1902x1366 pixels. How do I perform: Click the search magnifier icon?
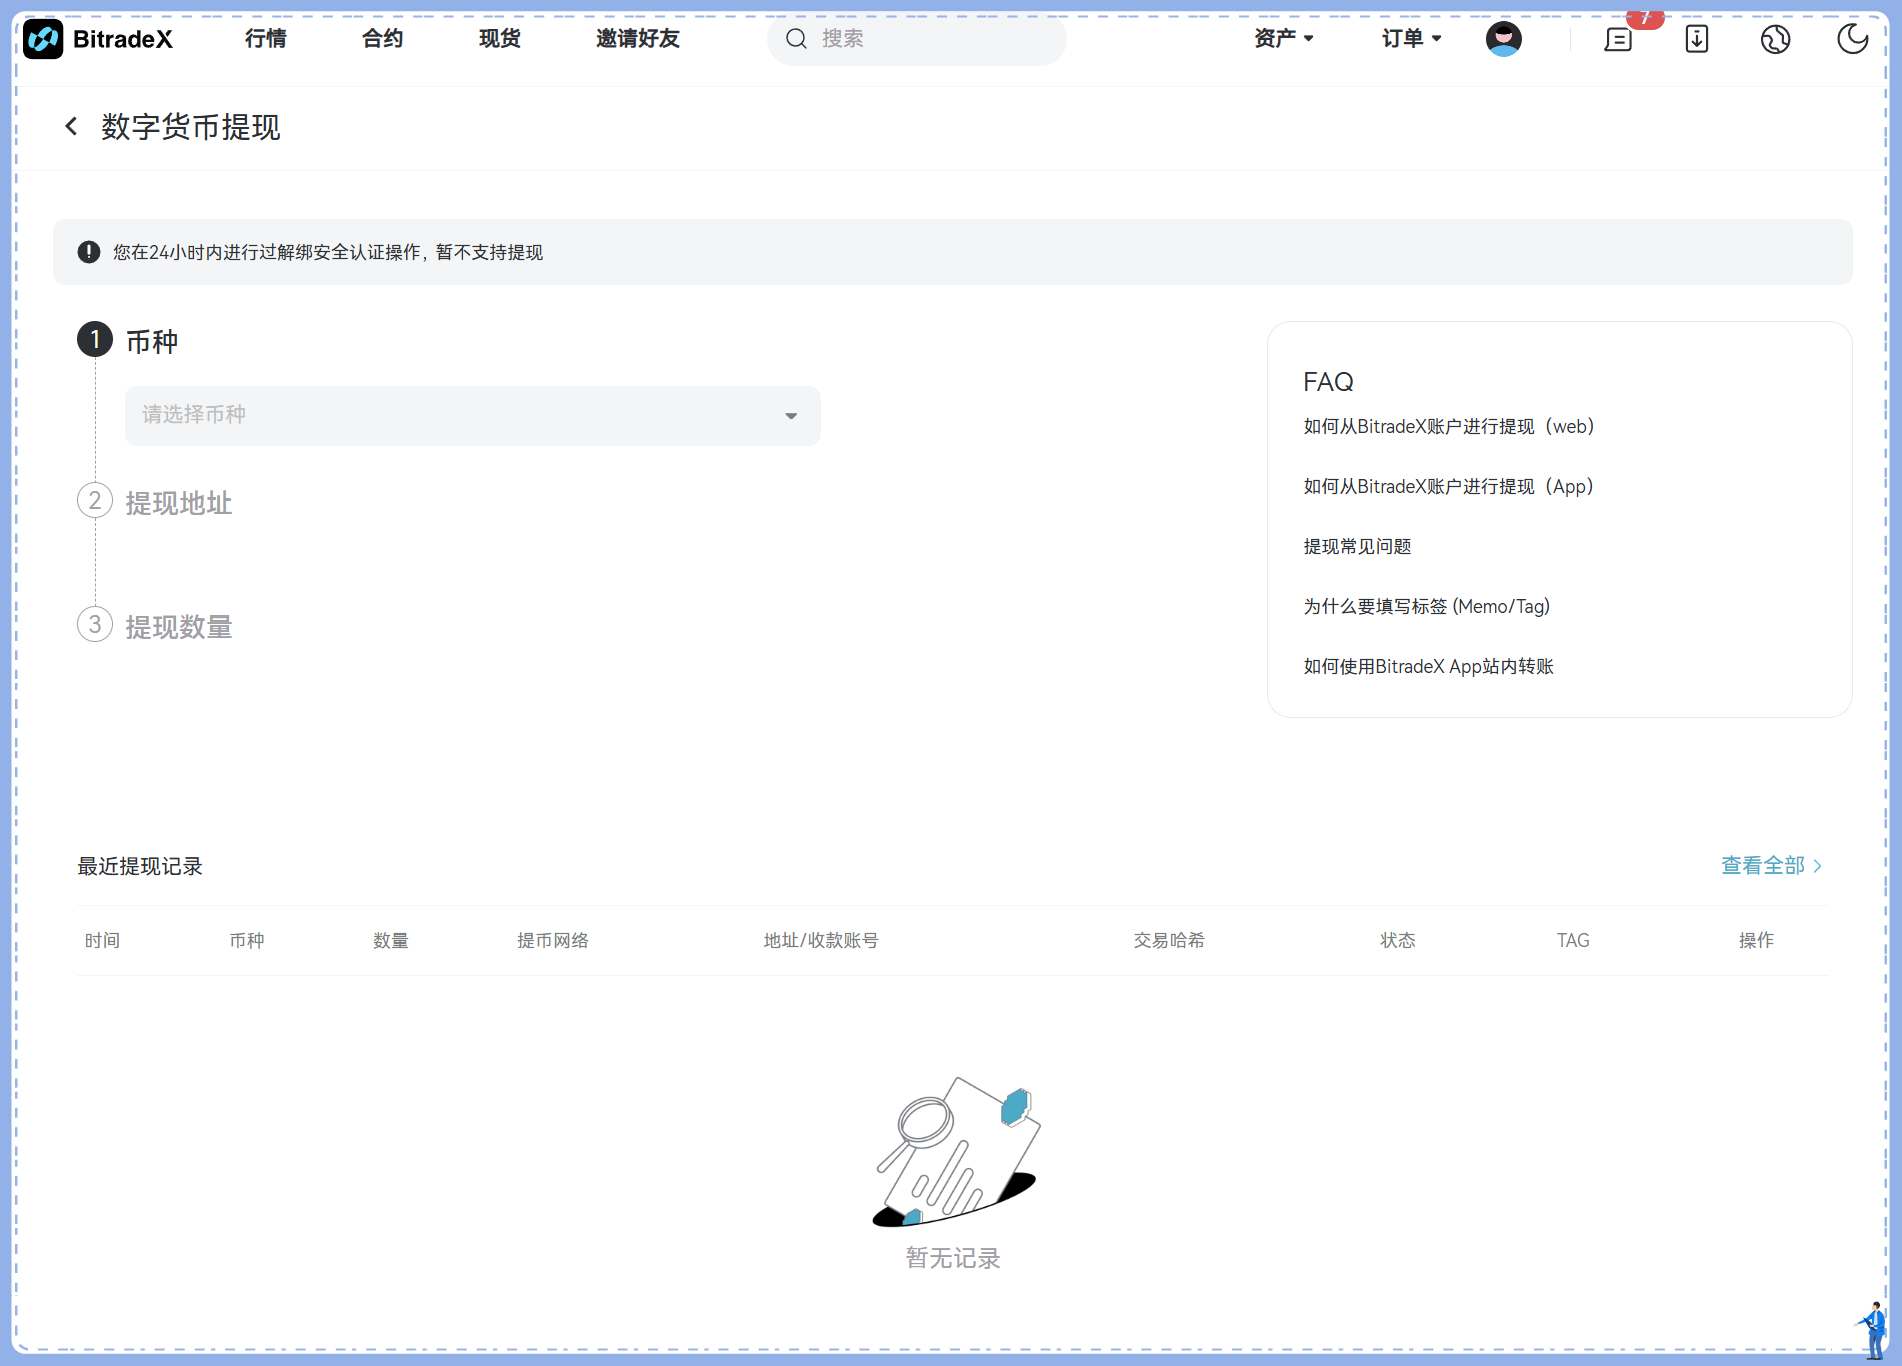click(796, 39)
